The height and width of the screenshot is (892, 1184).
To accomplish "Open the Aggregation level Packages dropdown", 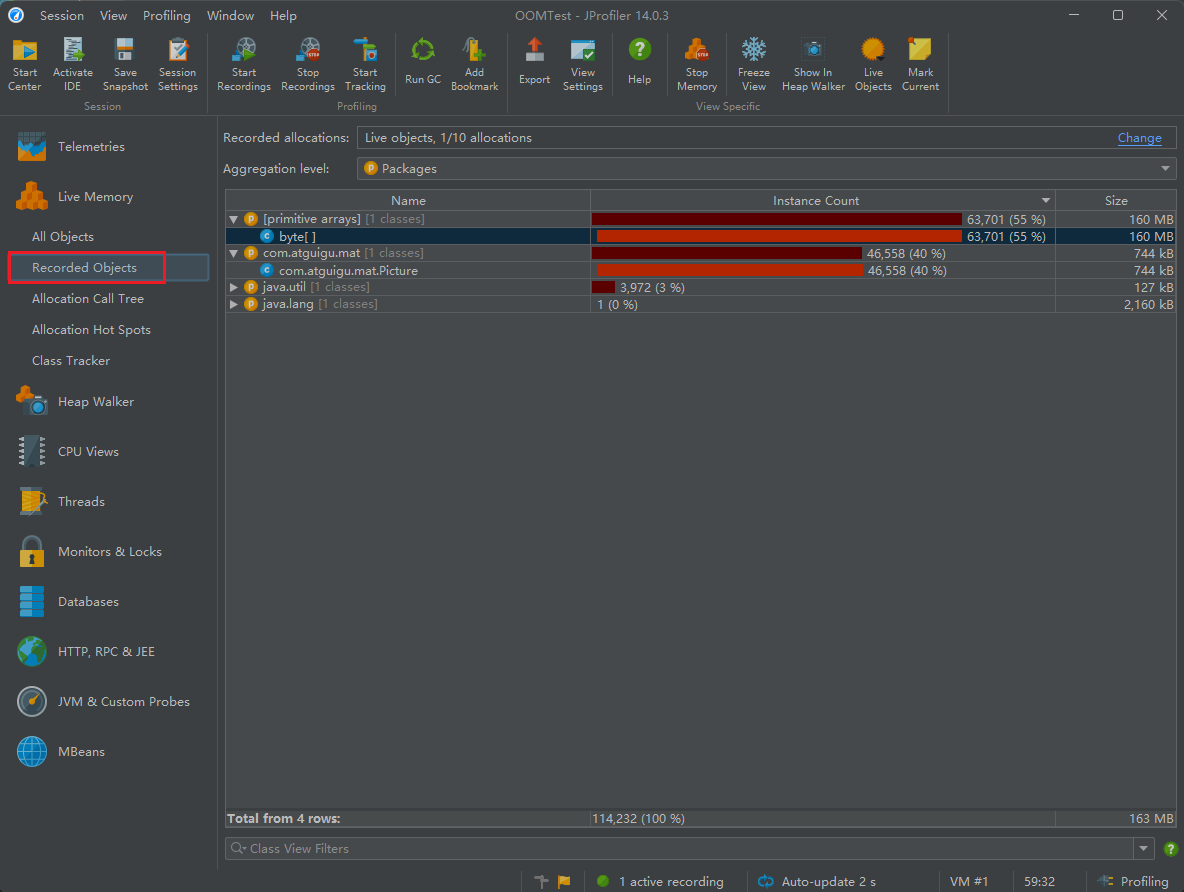I will (766, 168).
